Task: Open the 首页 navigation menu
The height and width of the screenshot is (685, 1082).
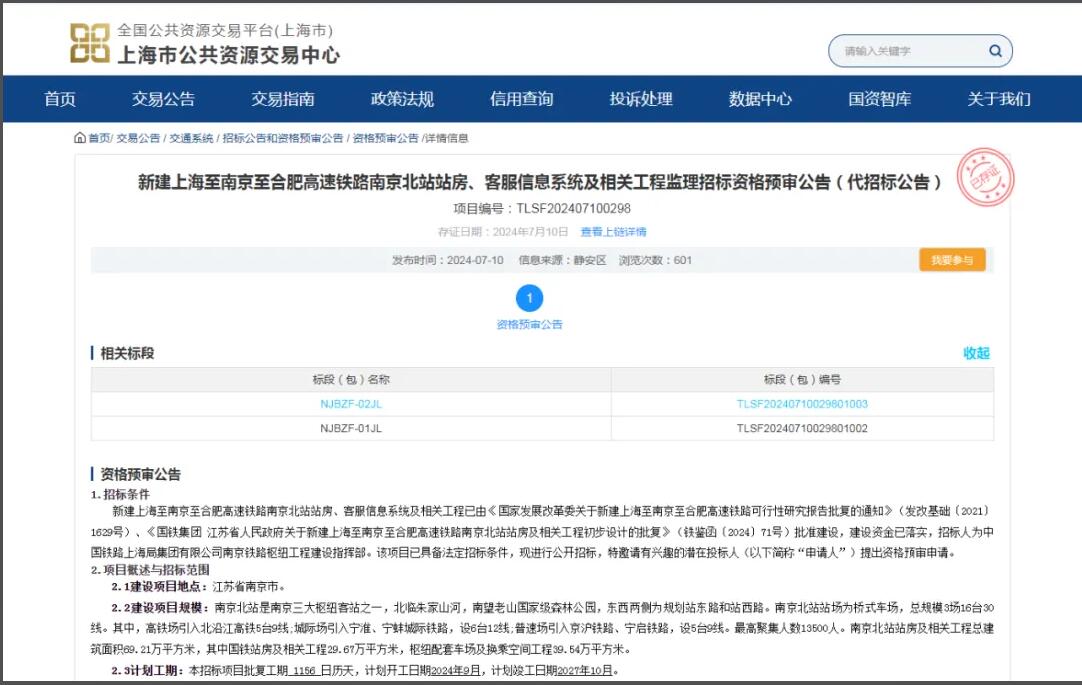Action: (60, 99)
